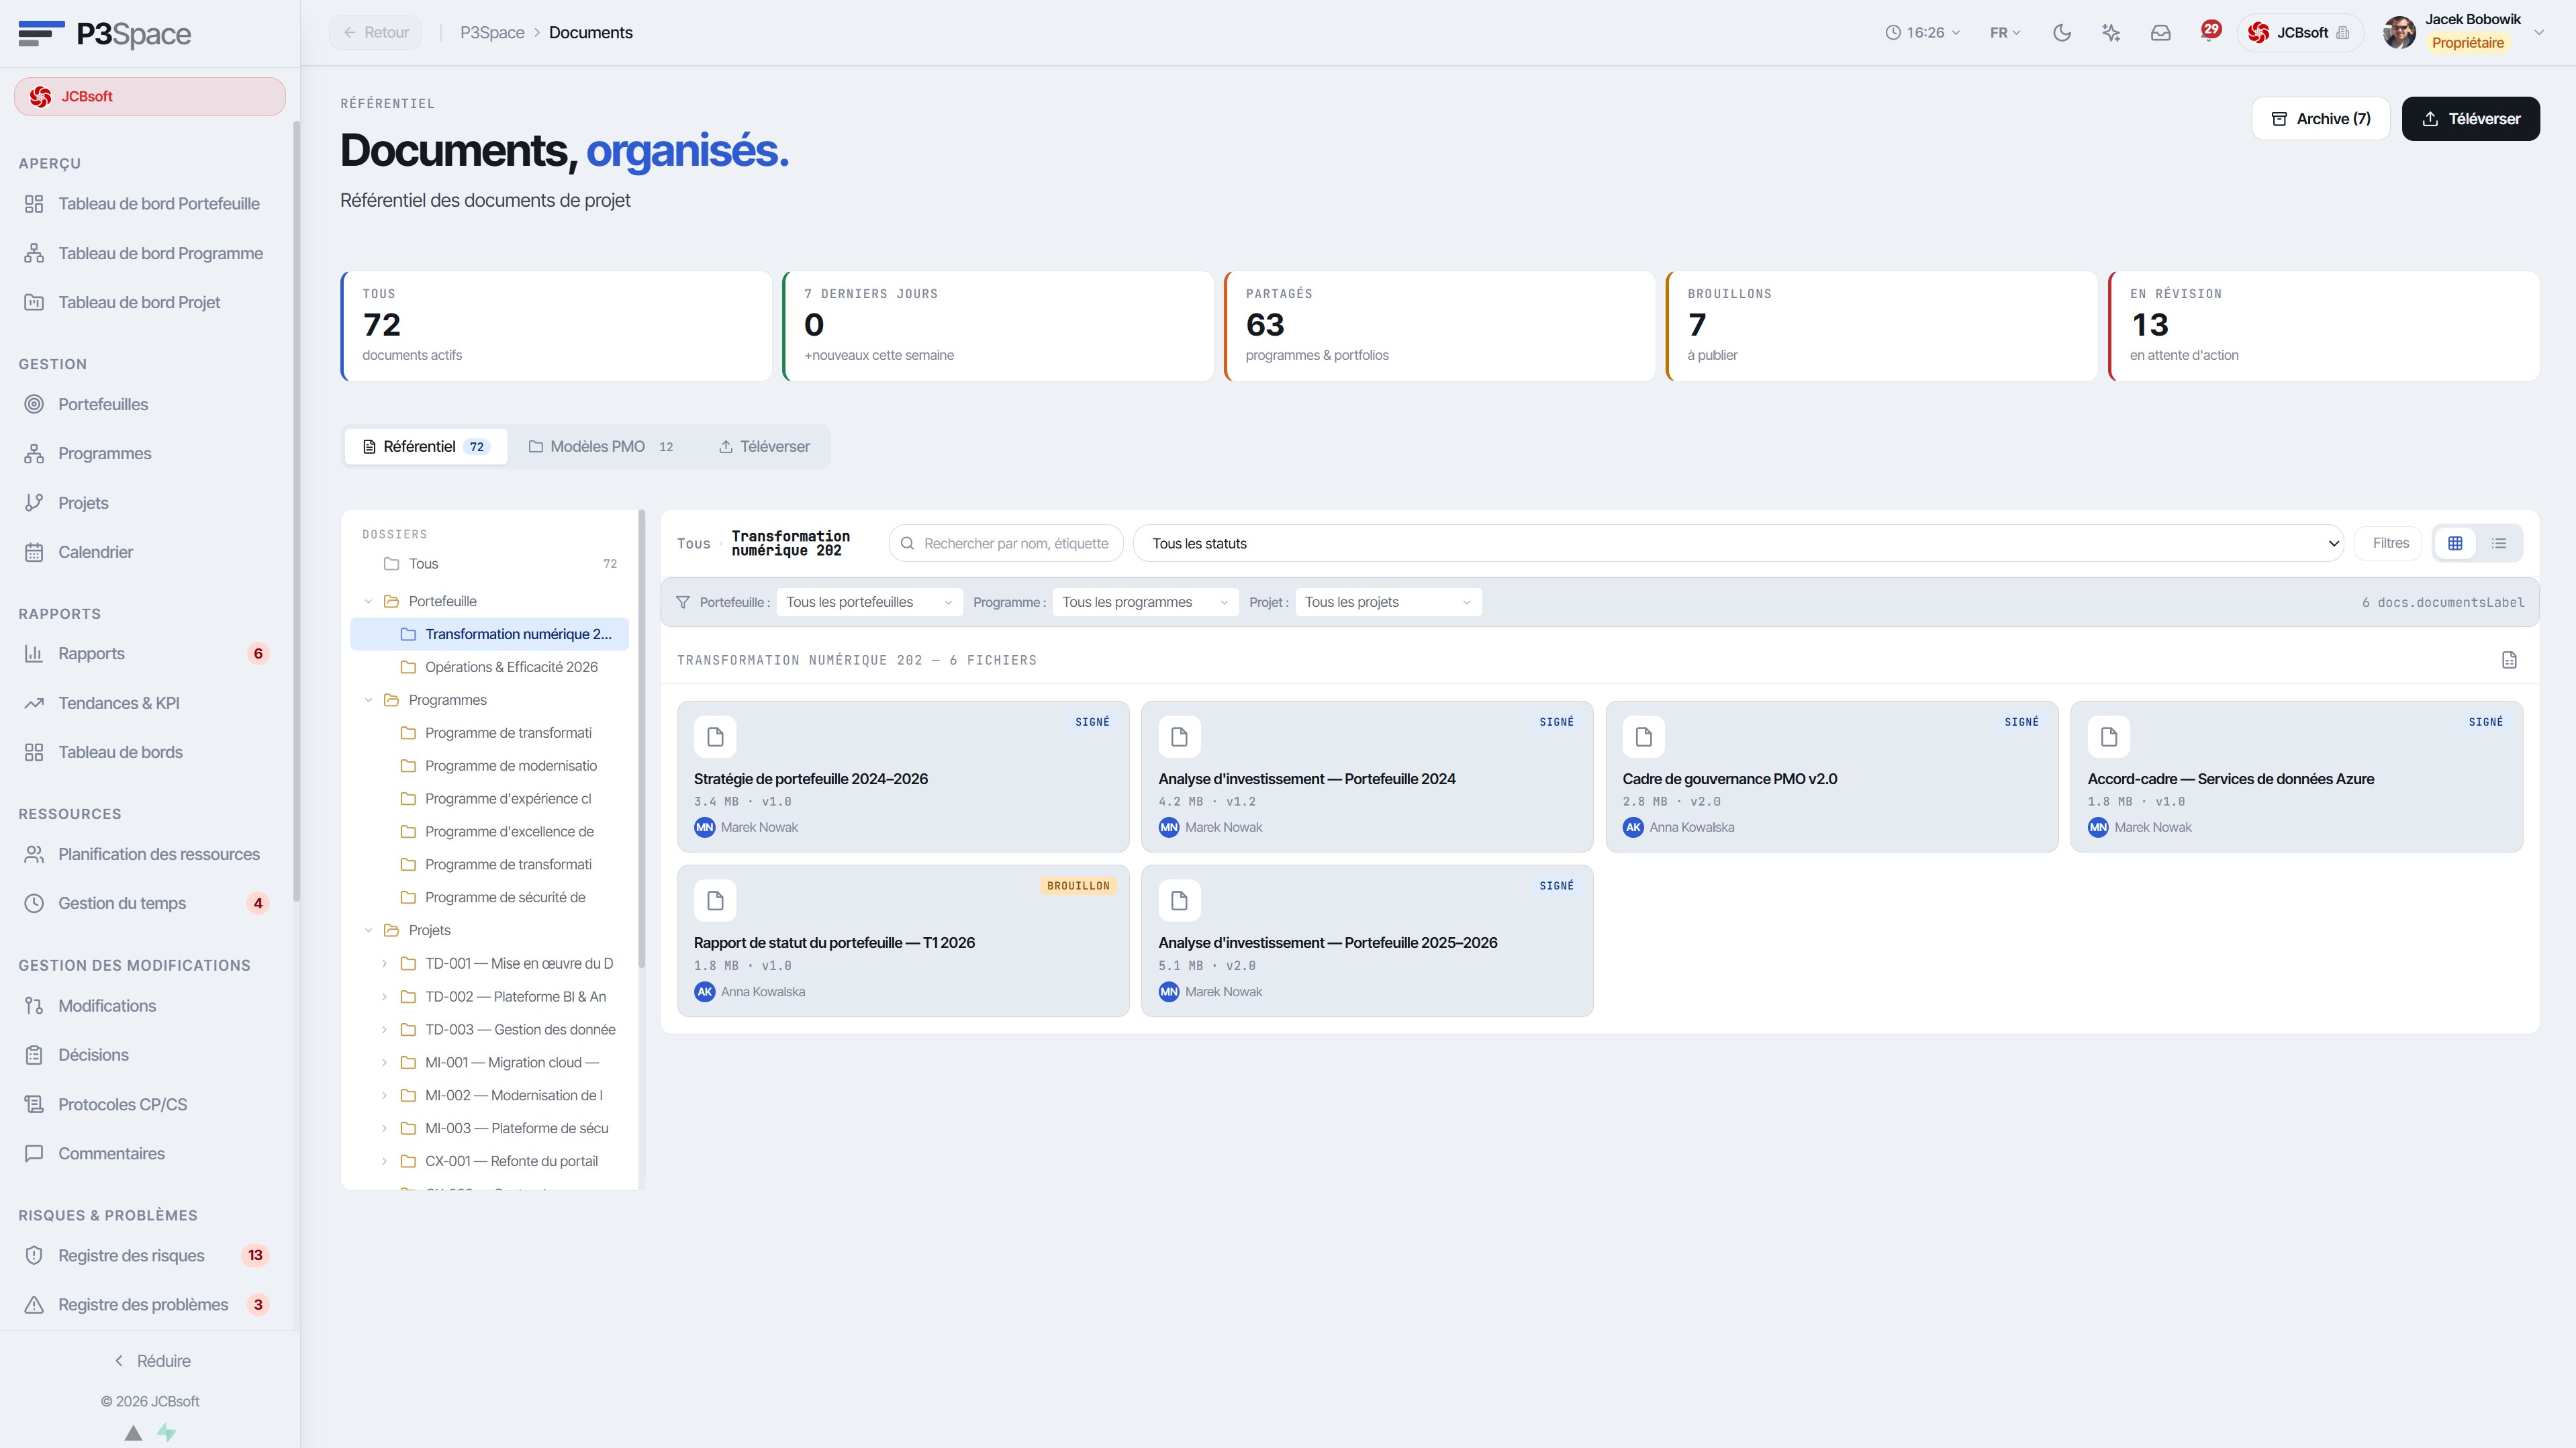Open Registre des risques shield icon
Viewport: 2576px width, 1448px height.
coord(34,1255)
